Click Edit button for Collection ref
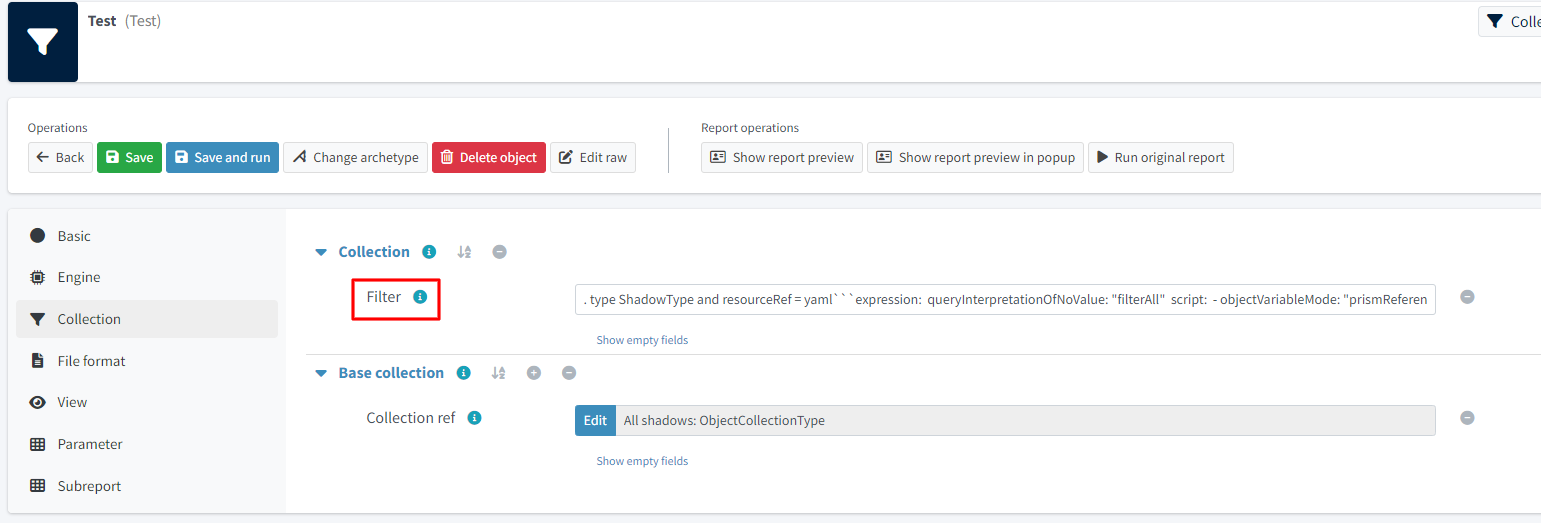Screen dimensions: 1541x523 595,420
